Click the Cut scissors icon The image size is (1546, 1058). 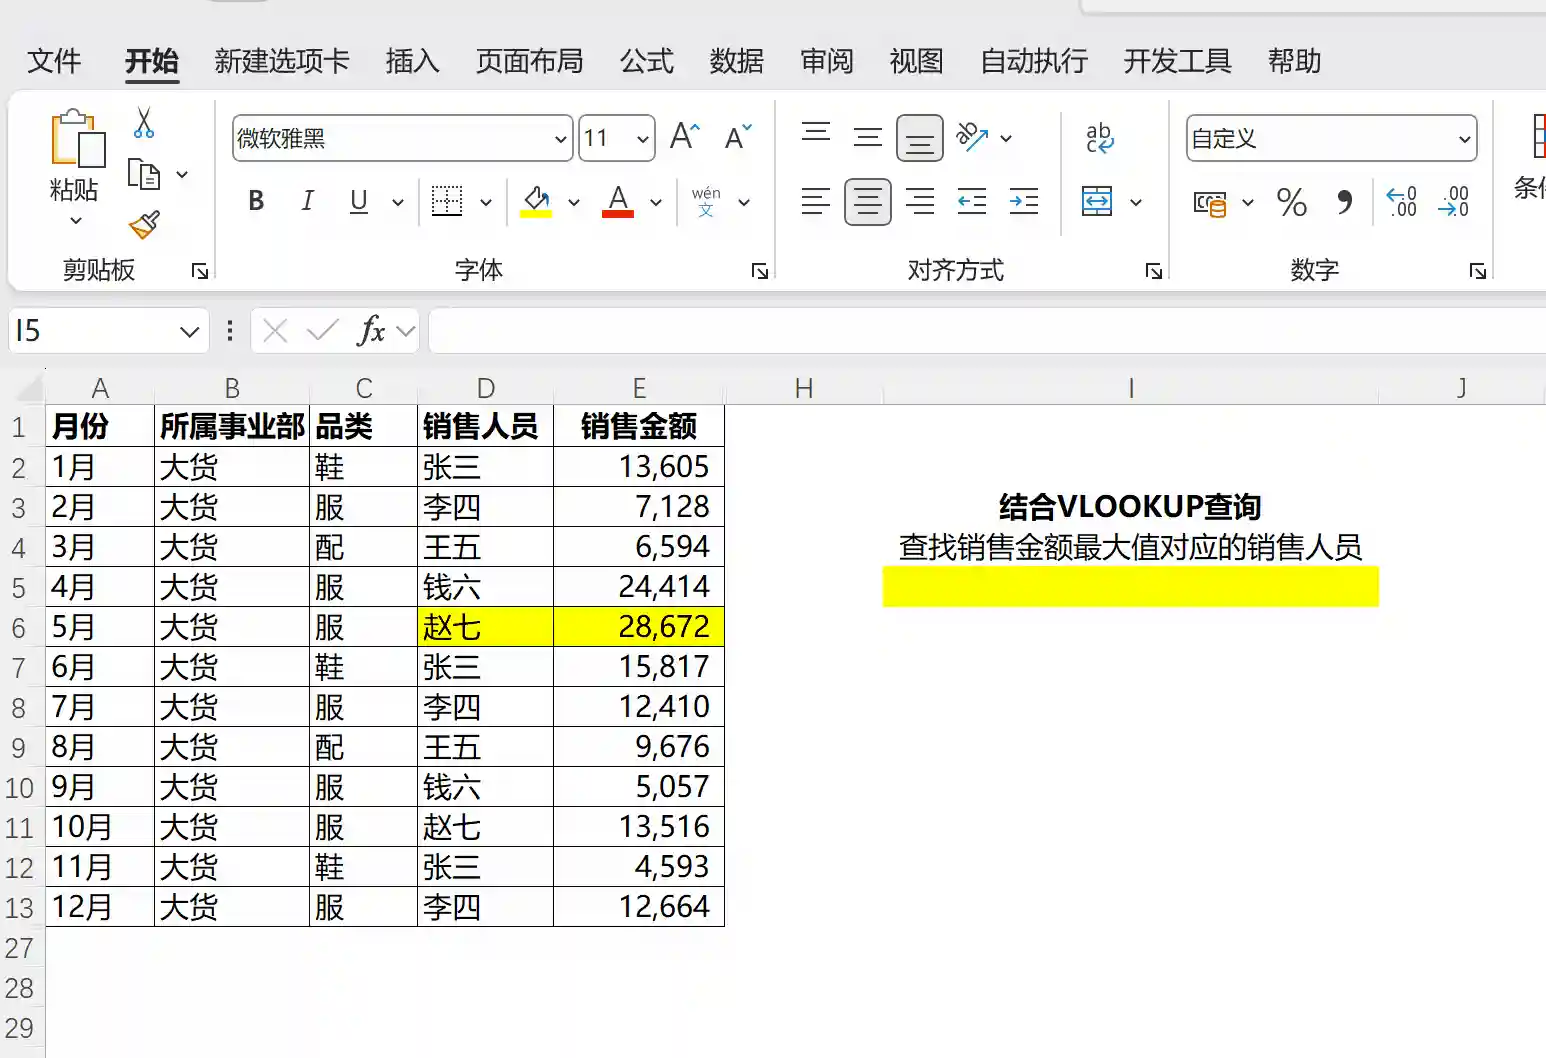(x=144, y=123)
